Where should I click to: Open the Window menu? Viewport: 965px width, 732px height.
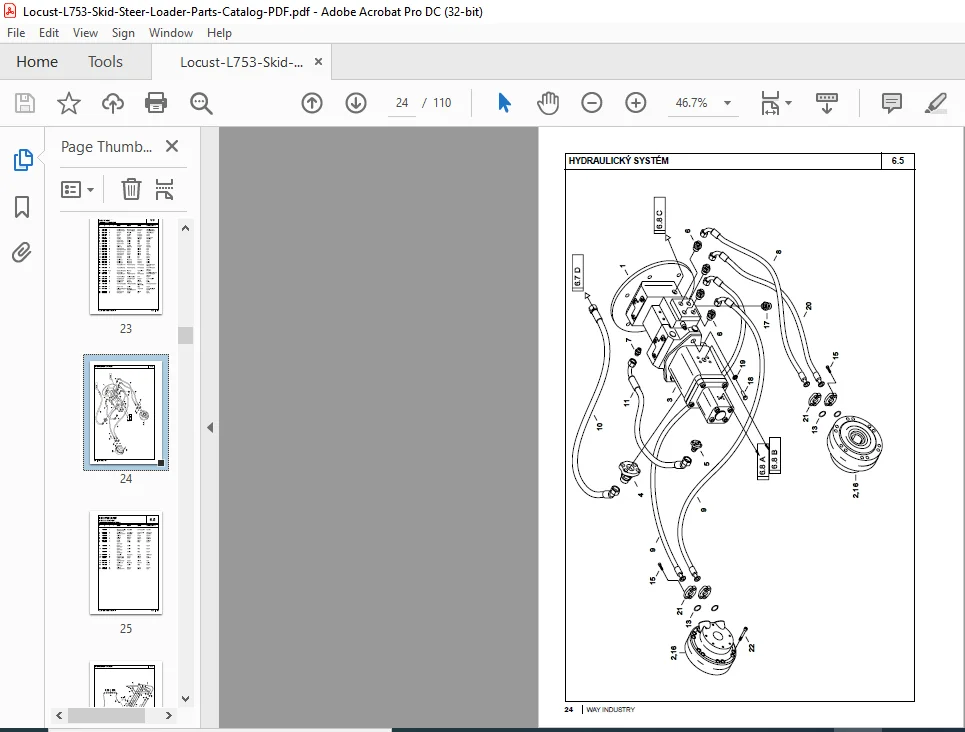tap(170, 33)
